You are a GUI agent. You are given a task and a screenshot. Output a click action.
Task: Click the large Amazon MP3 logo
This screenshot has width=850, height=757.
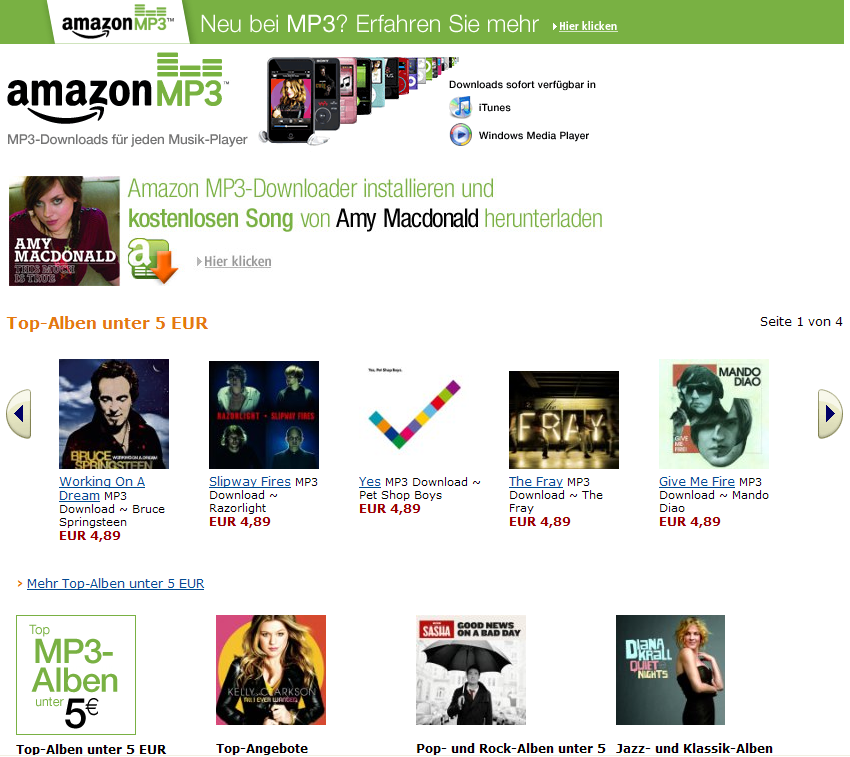tap(118, 88)
